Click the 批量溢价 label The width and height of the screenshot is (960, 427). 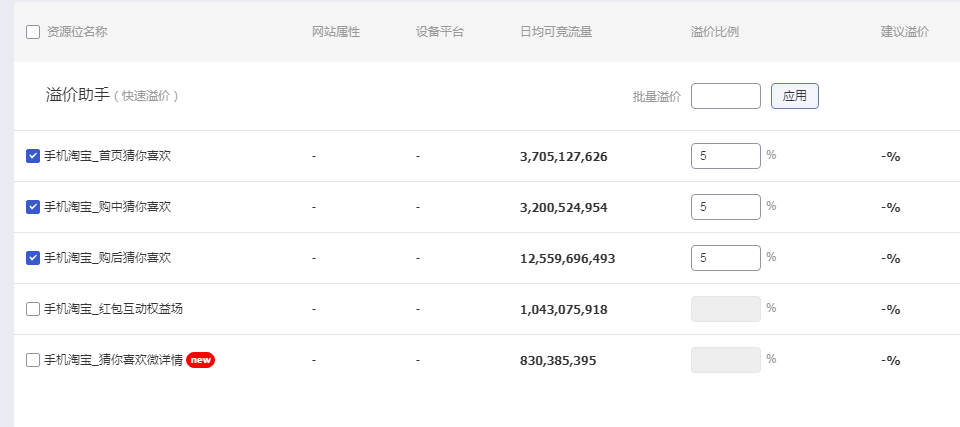[657, 97]
